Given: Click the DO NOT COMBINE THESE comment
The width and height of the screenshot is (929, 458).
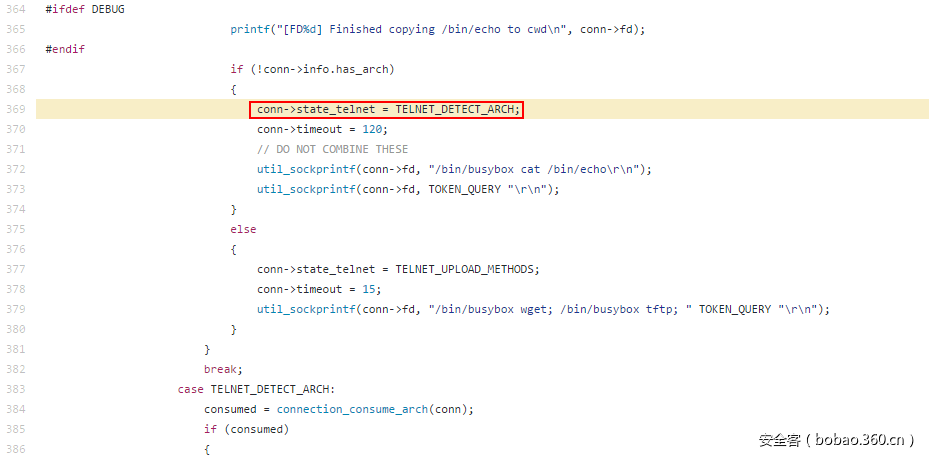Looking at the screenshot, I should (332, 149).
